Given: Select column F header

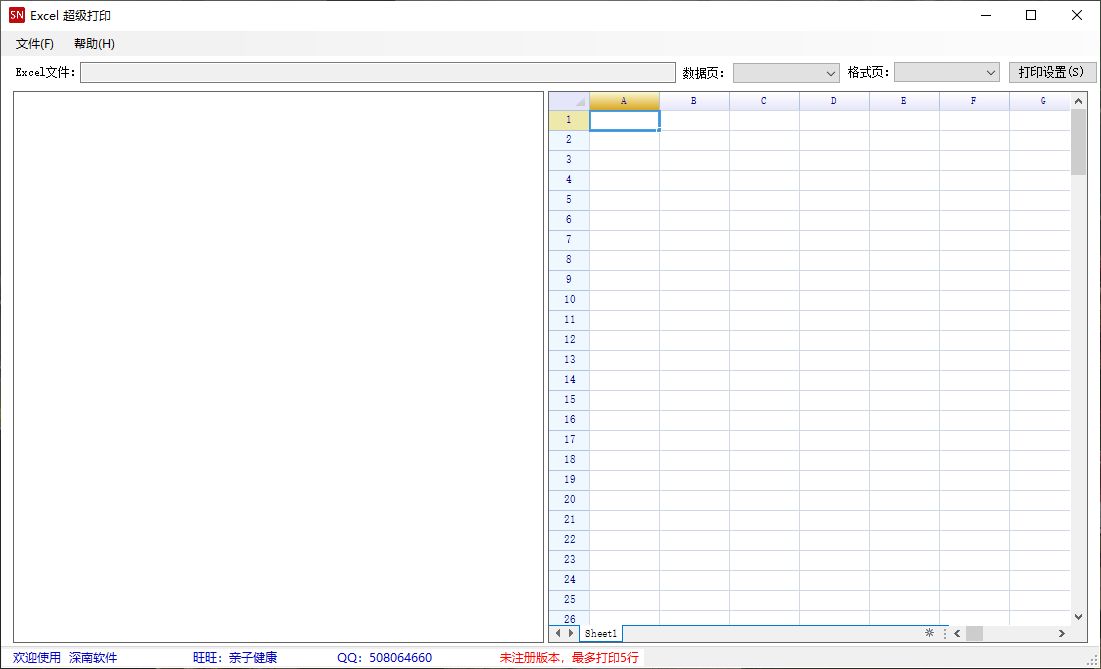Looking at the screenshot, I should click(975, 101).
